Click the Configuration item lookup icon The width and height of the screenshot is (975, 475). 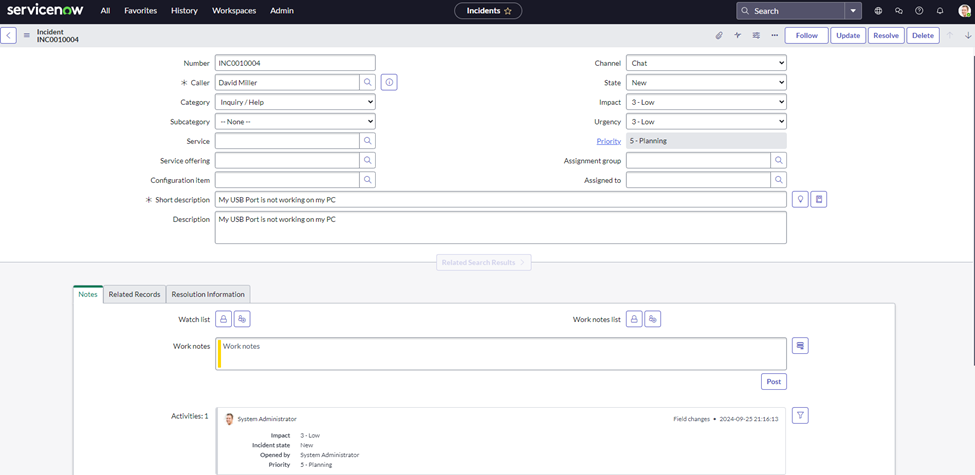pos(368,180)
